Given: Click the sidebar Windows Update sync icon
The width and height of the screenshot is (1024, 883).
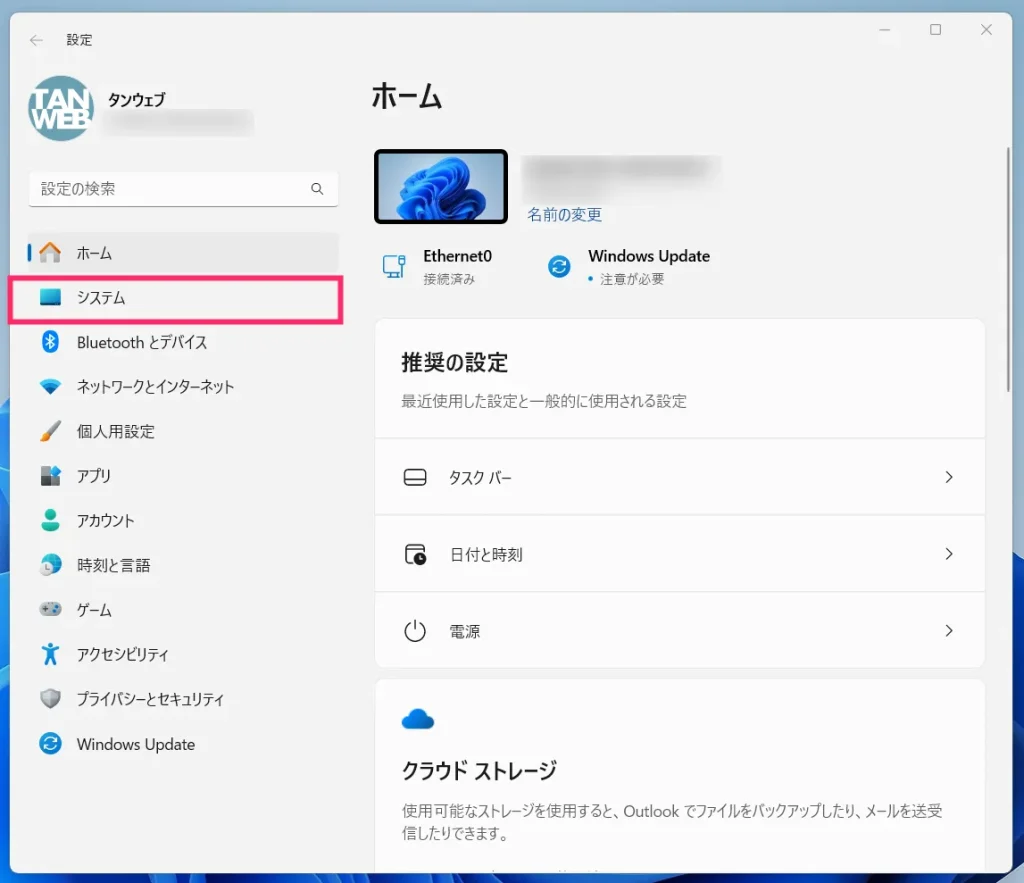Looking at the screenshot, I should [x=50, y=744].
